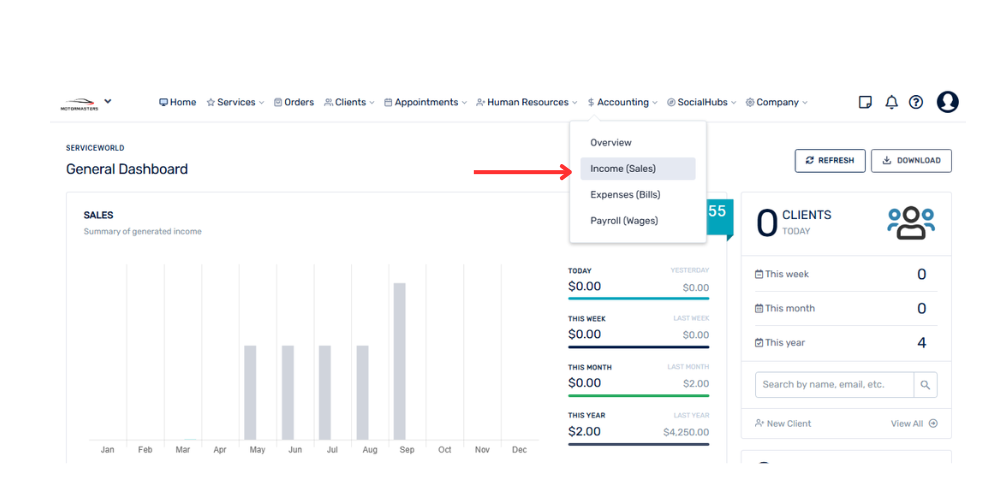Click the Download button
This screenshot has width=1000, height=500.
pos(911,161)
